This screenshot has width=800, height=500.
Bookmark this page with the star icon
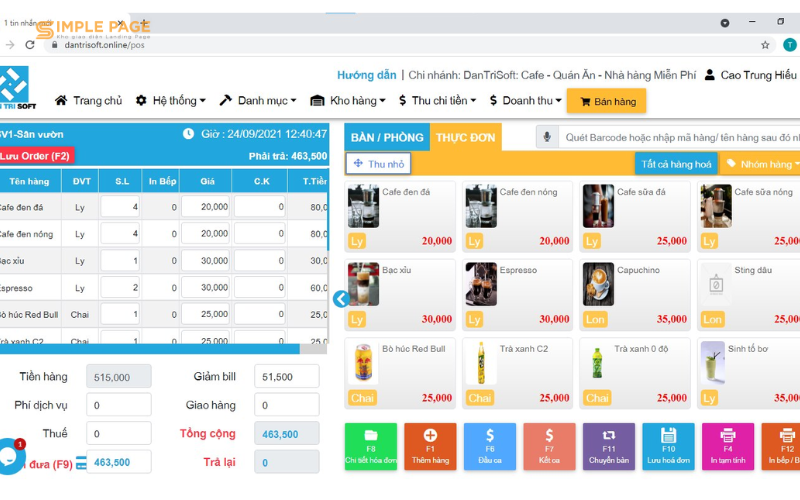765,45
